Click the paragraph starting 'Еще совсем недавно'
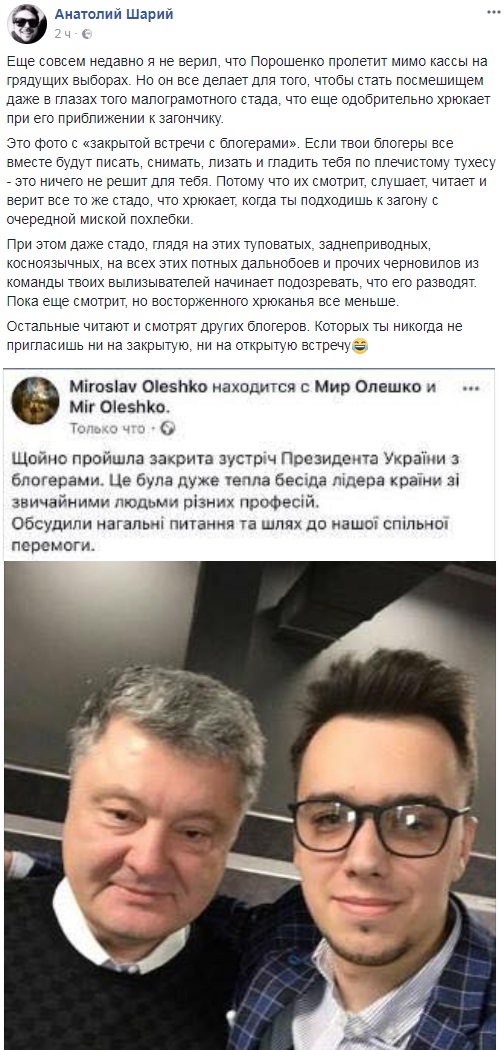This screenshot has width=504, height=1050. click(x=248, y=88)
